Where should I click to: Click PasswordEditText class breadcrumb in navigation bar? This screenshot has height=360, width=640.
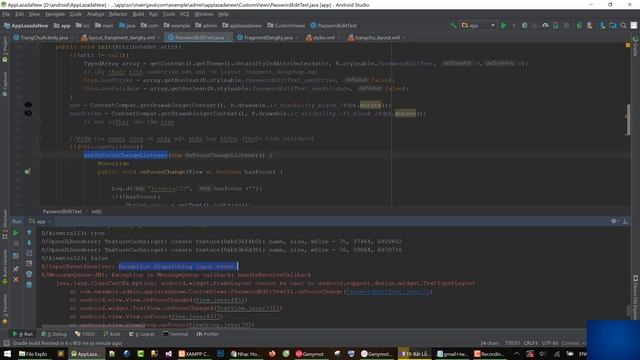(333, 25)
